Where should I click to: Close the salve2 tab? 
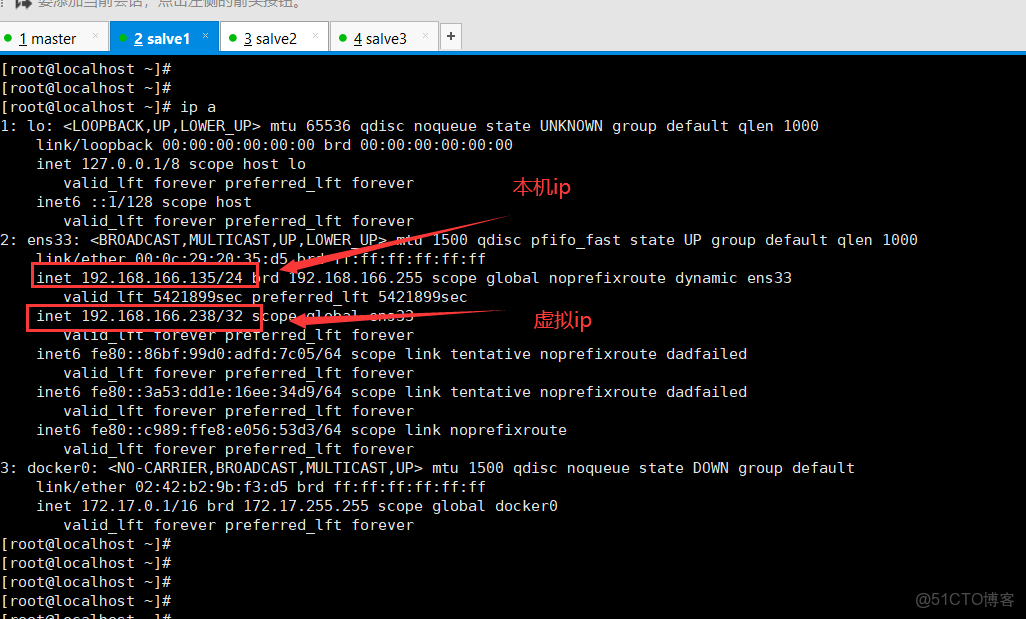(x=313, y=36)
